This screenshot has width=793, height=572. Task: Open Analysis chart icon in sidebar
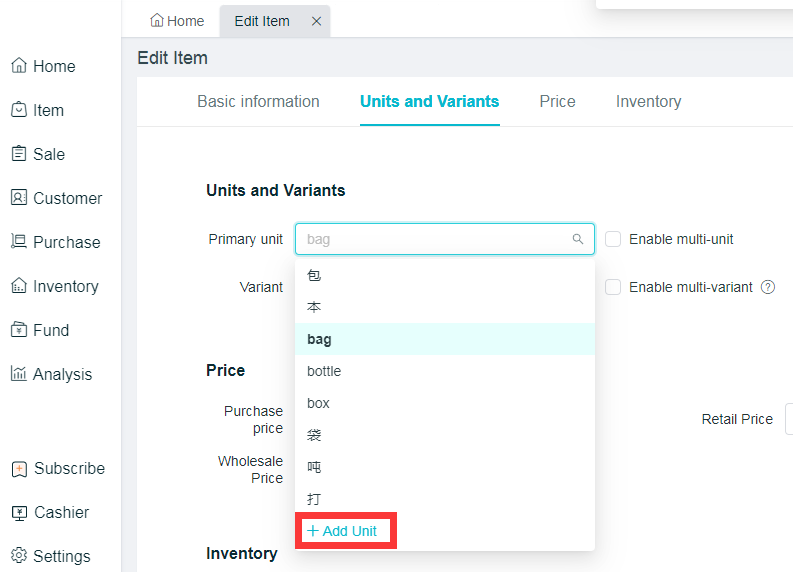(x=18, y=374)
